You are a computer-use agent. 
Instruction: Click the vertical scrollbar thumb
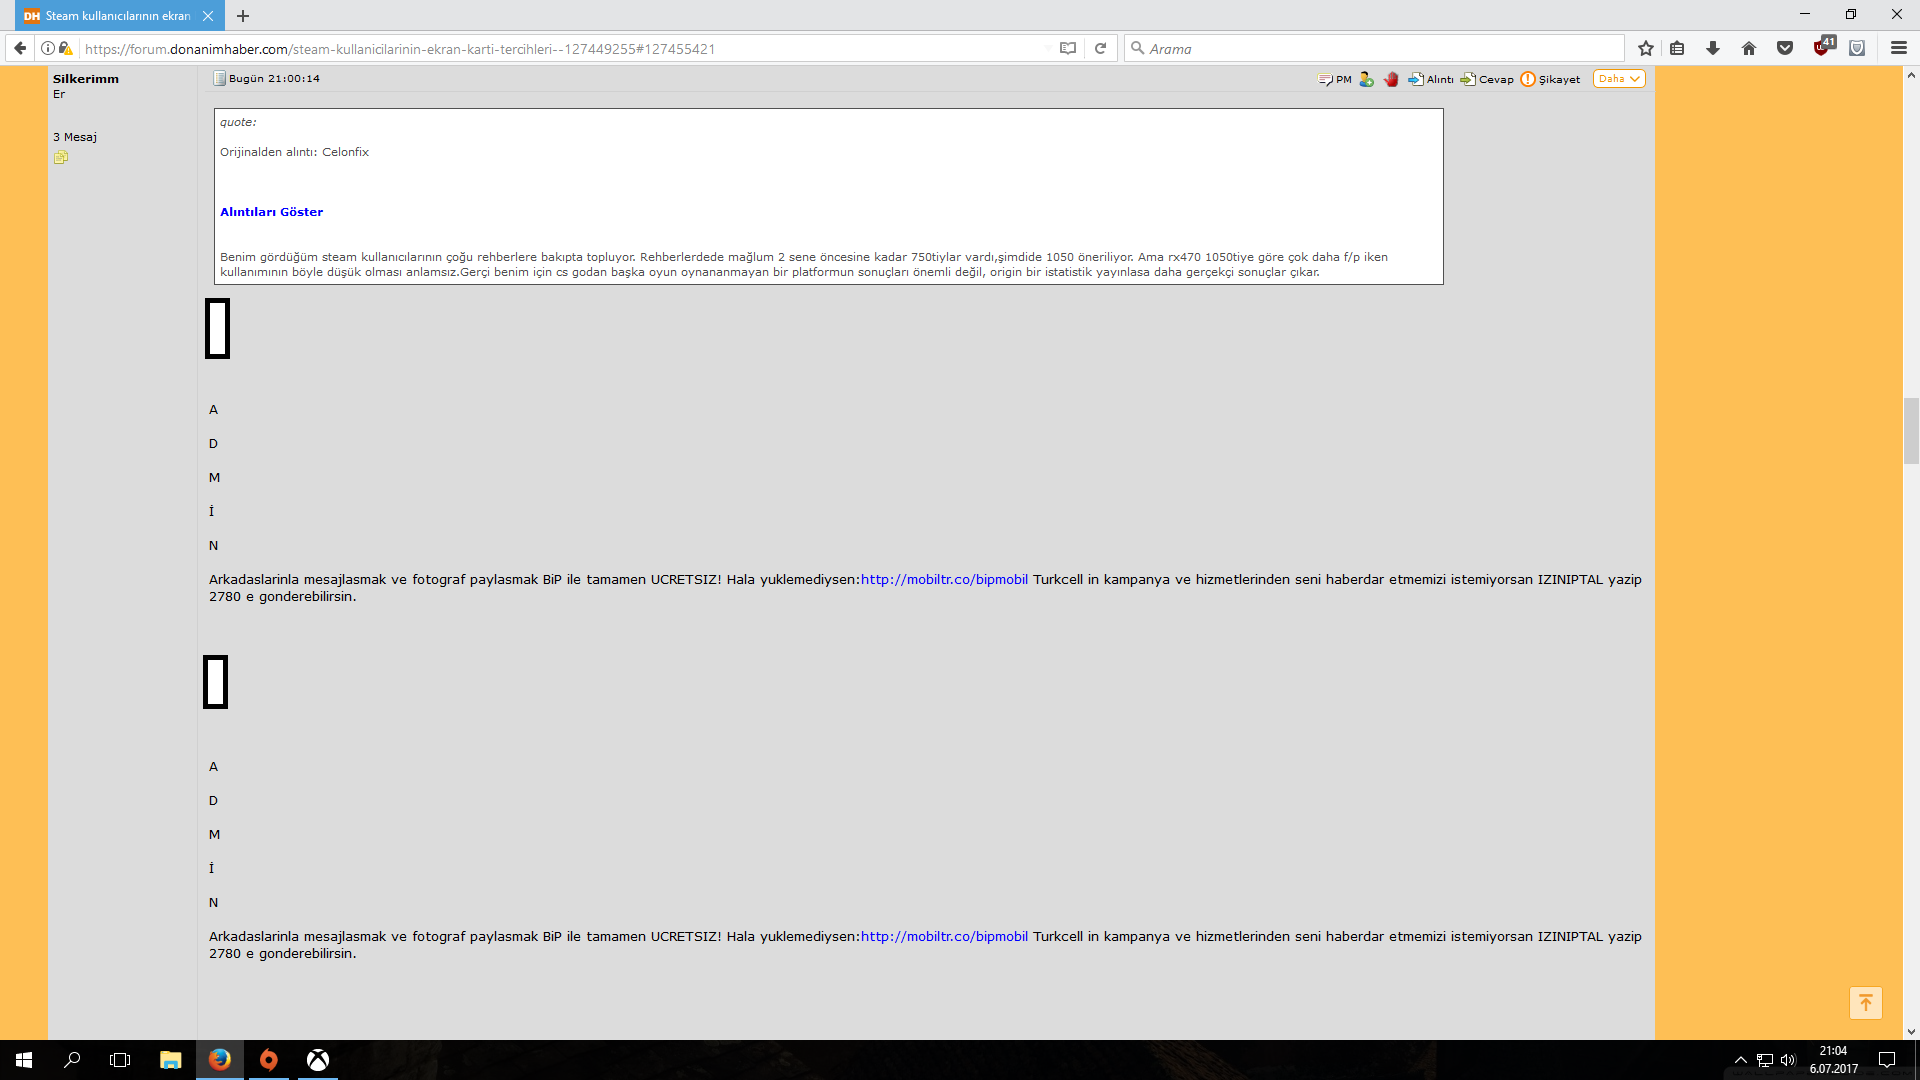click(x=1911, y=430)
